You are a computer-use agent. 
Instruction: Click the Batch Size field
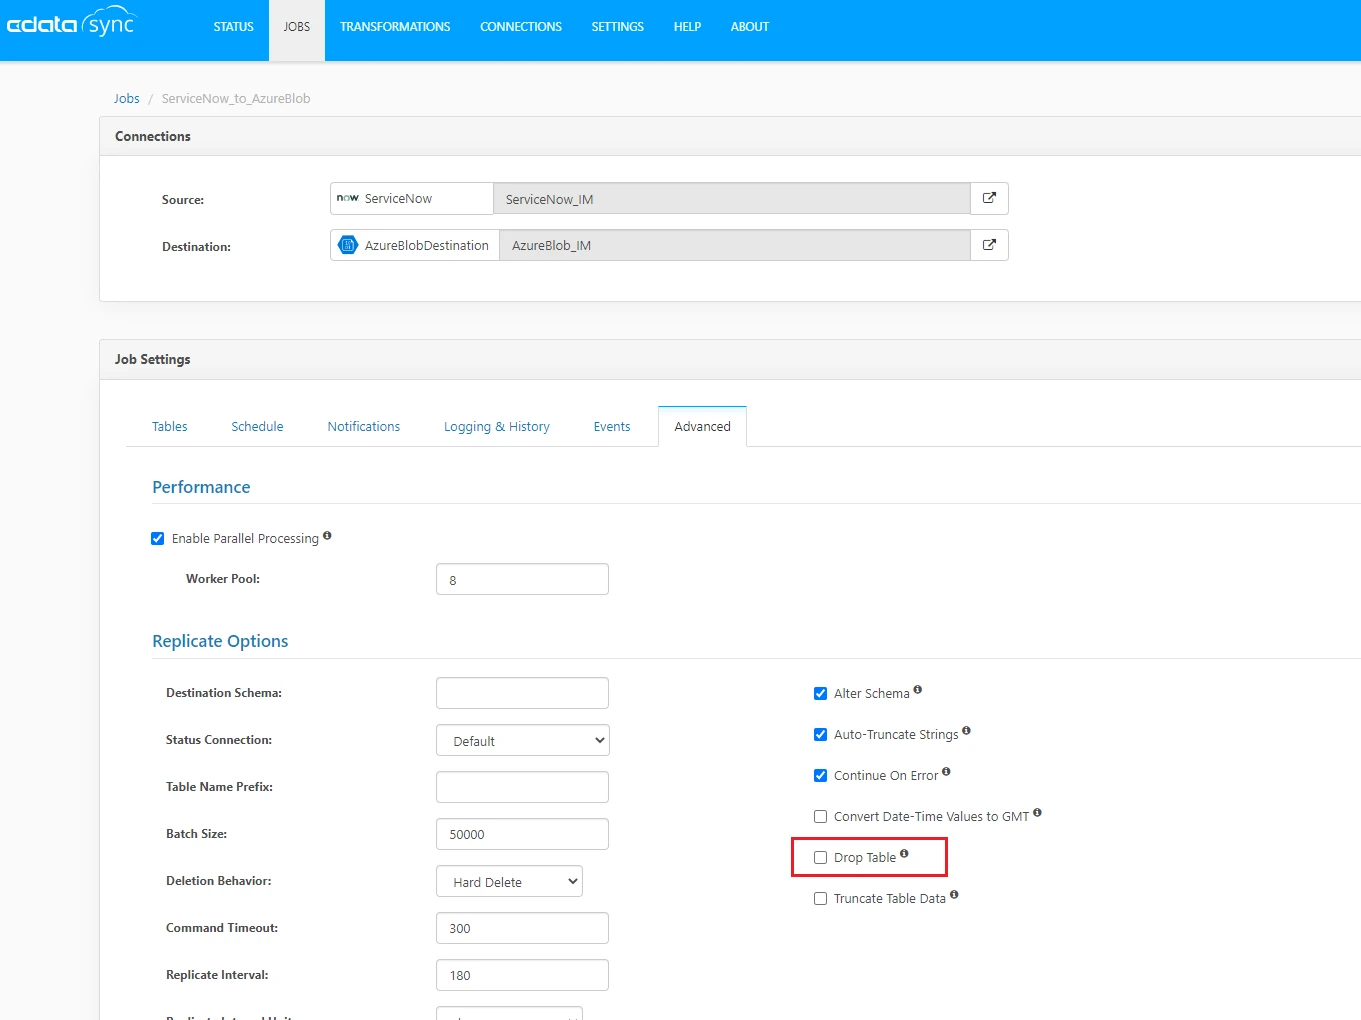tap(523, 834)
